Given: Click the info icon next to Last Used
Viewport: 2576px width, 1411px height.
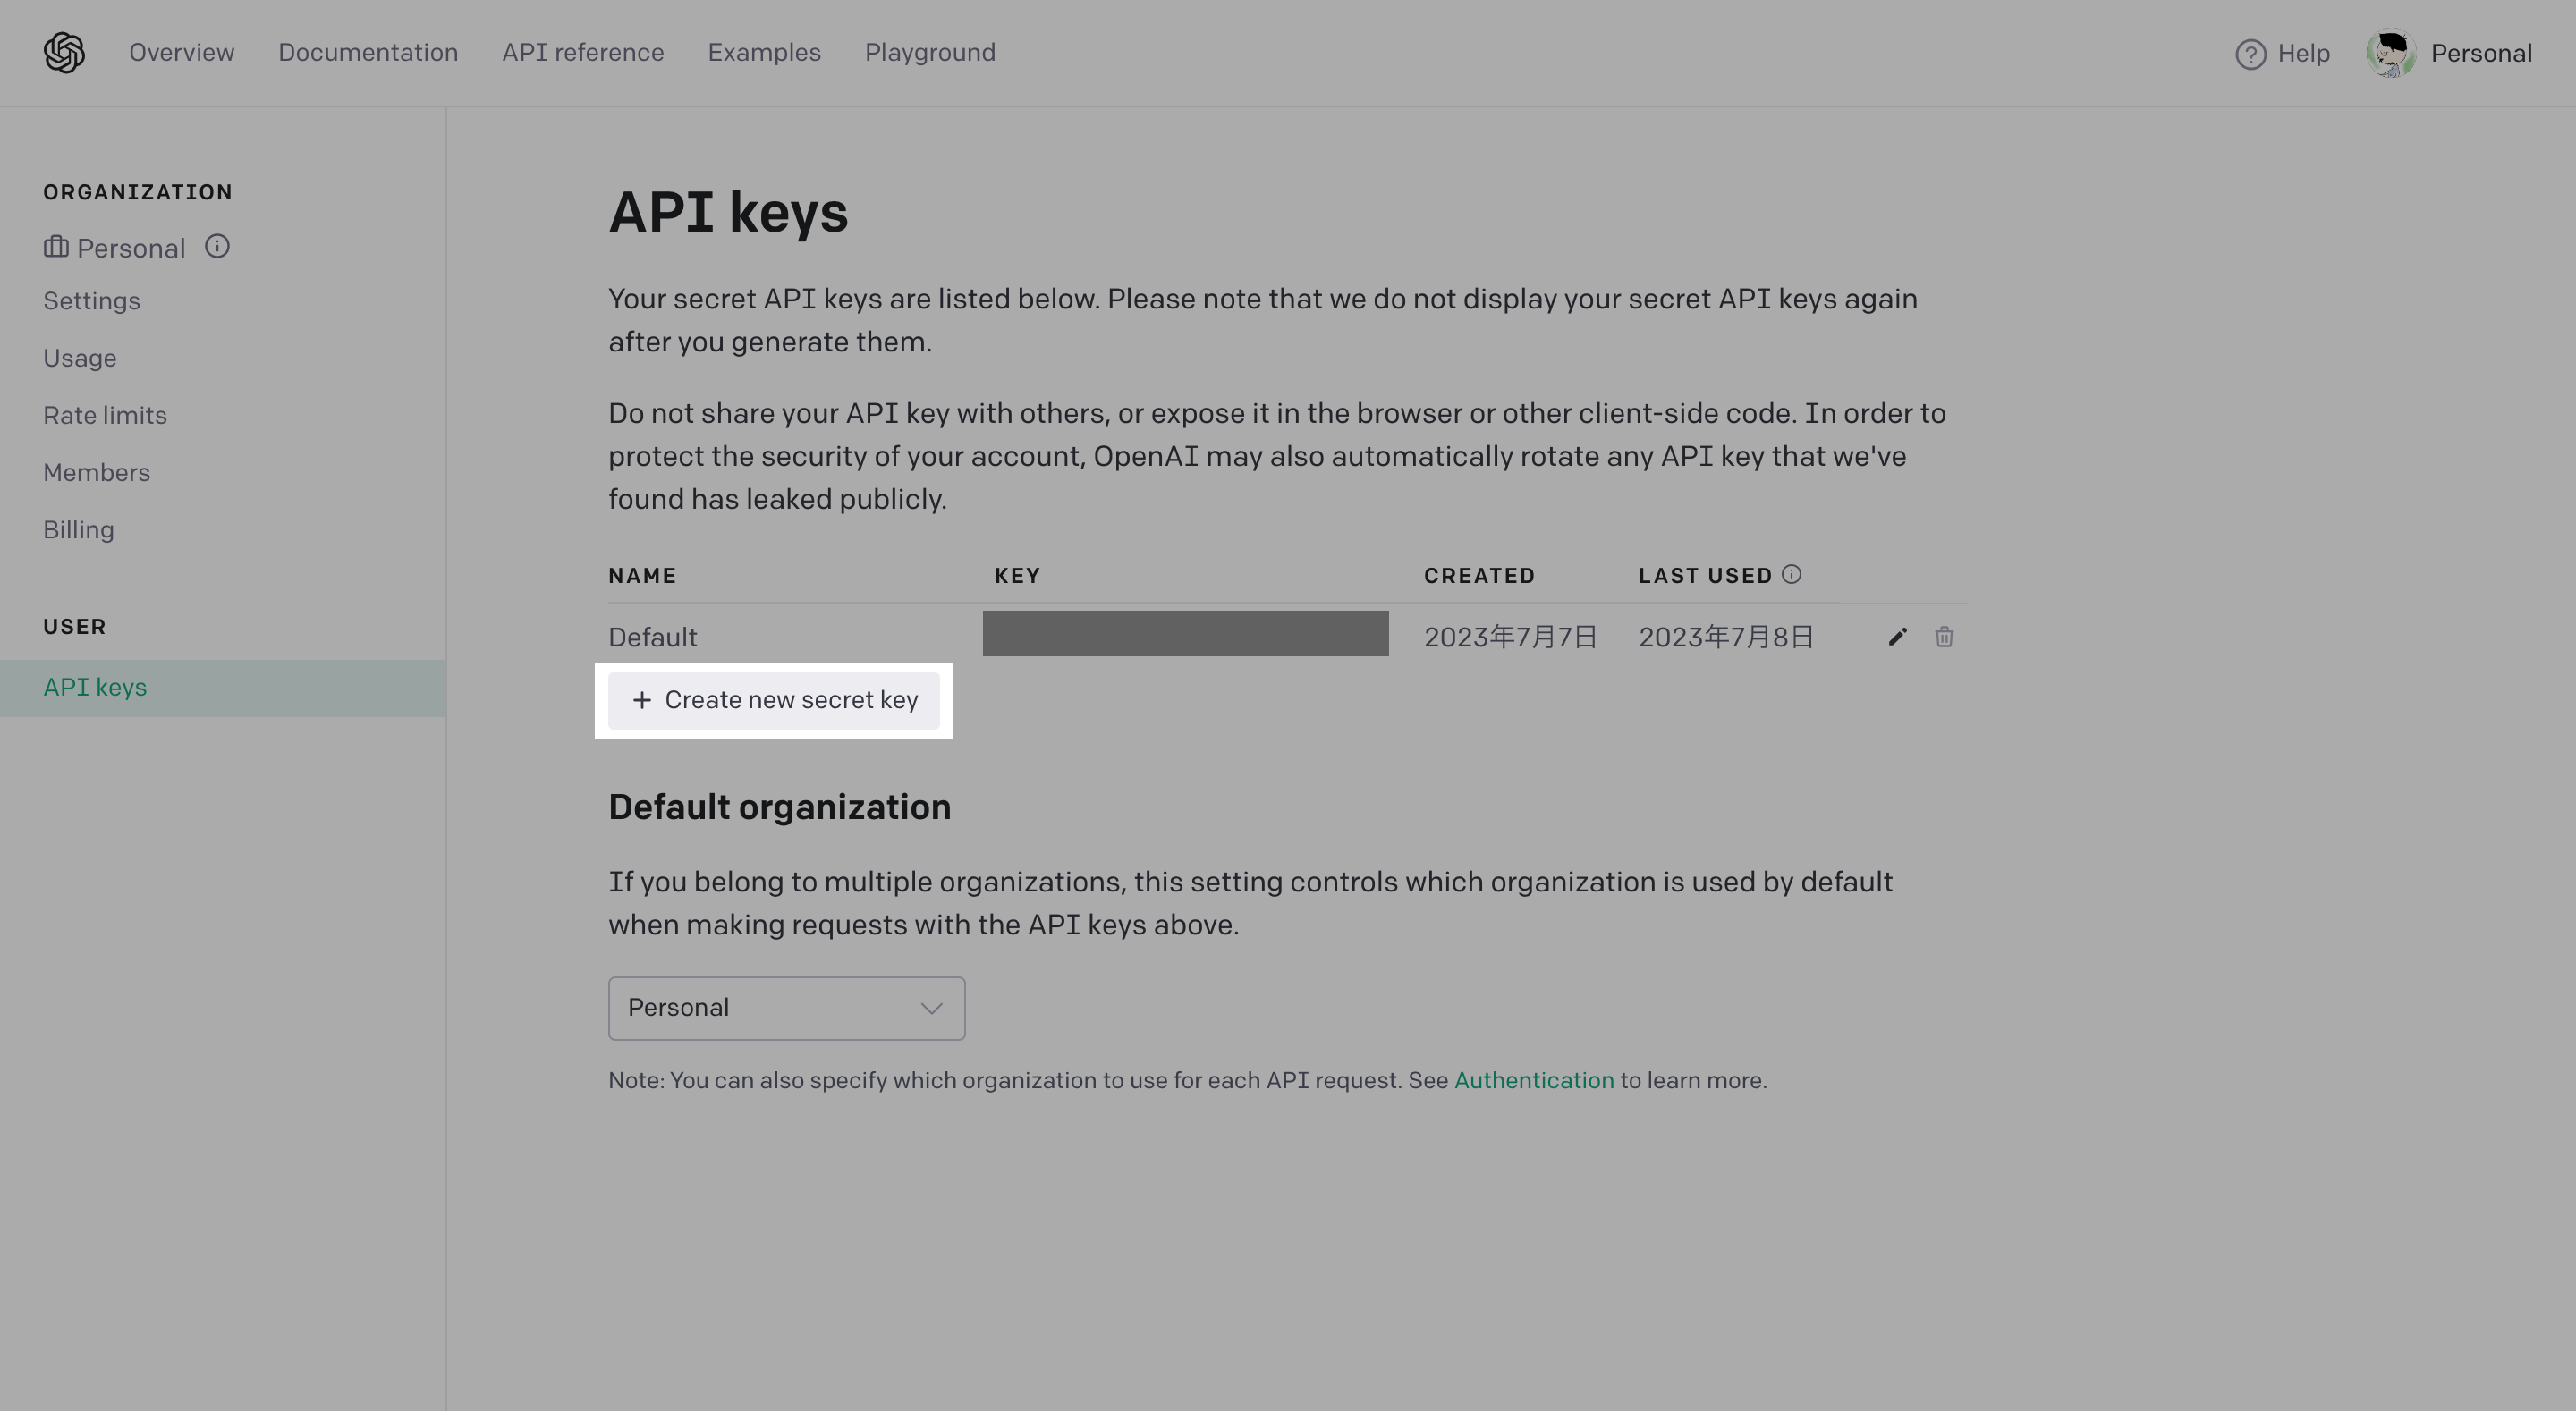Looking at the screenshot, I should pyautogui.click(x=1792, y=574).
